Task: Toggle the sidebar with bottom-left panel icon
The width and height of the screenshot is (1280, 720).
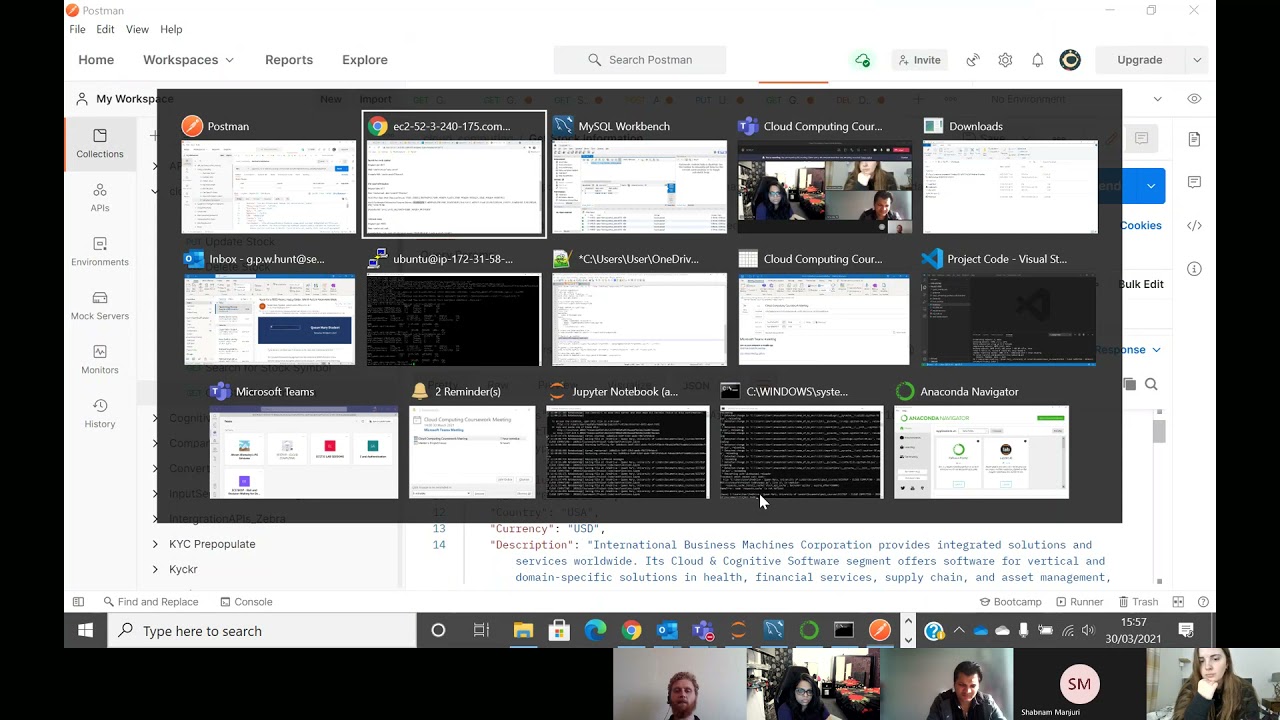Action: click(78, 602)
